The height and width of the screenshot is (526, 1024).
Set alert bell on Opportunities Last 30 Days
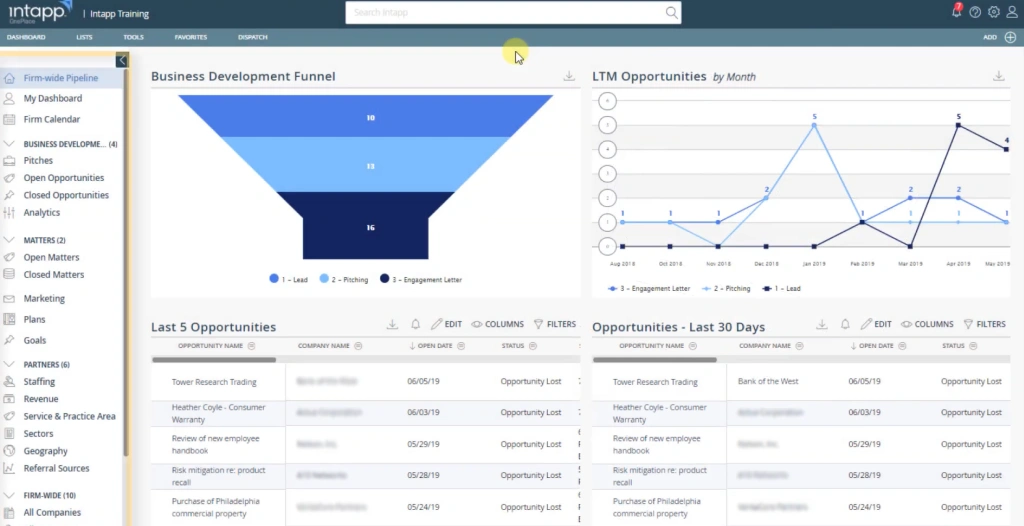845,324
